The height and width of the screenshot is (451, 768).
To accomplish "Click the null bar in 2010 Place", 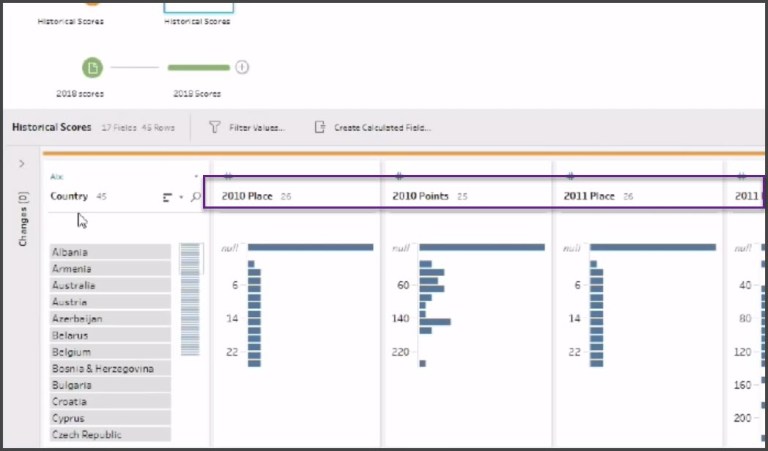I will click(x=310, y=247).
